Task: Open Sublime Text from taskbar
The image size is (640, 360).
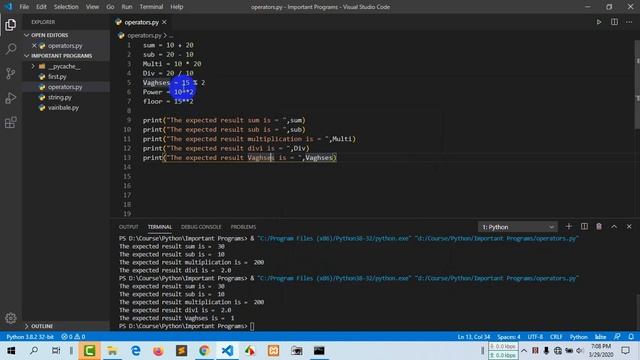Action: coord(181,351)
